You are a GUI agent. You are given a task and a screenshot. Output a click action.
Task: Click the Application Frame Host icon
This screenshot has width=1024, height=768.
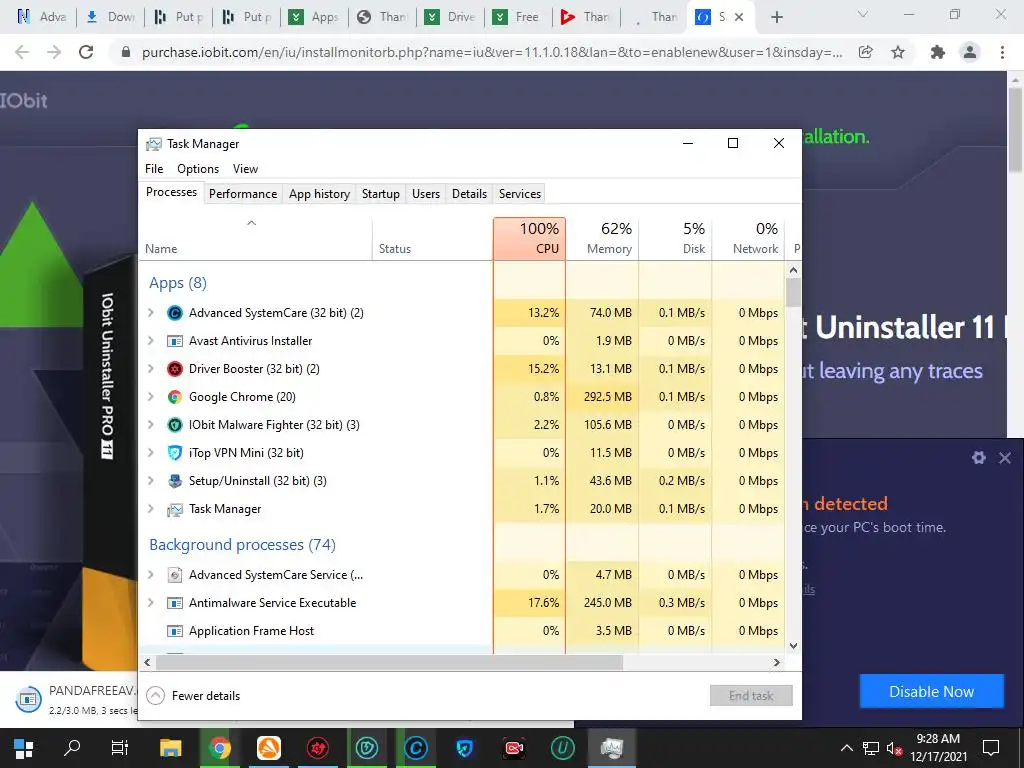pyautogui.click(x=174, y=631)
